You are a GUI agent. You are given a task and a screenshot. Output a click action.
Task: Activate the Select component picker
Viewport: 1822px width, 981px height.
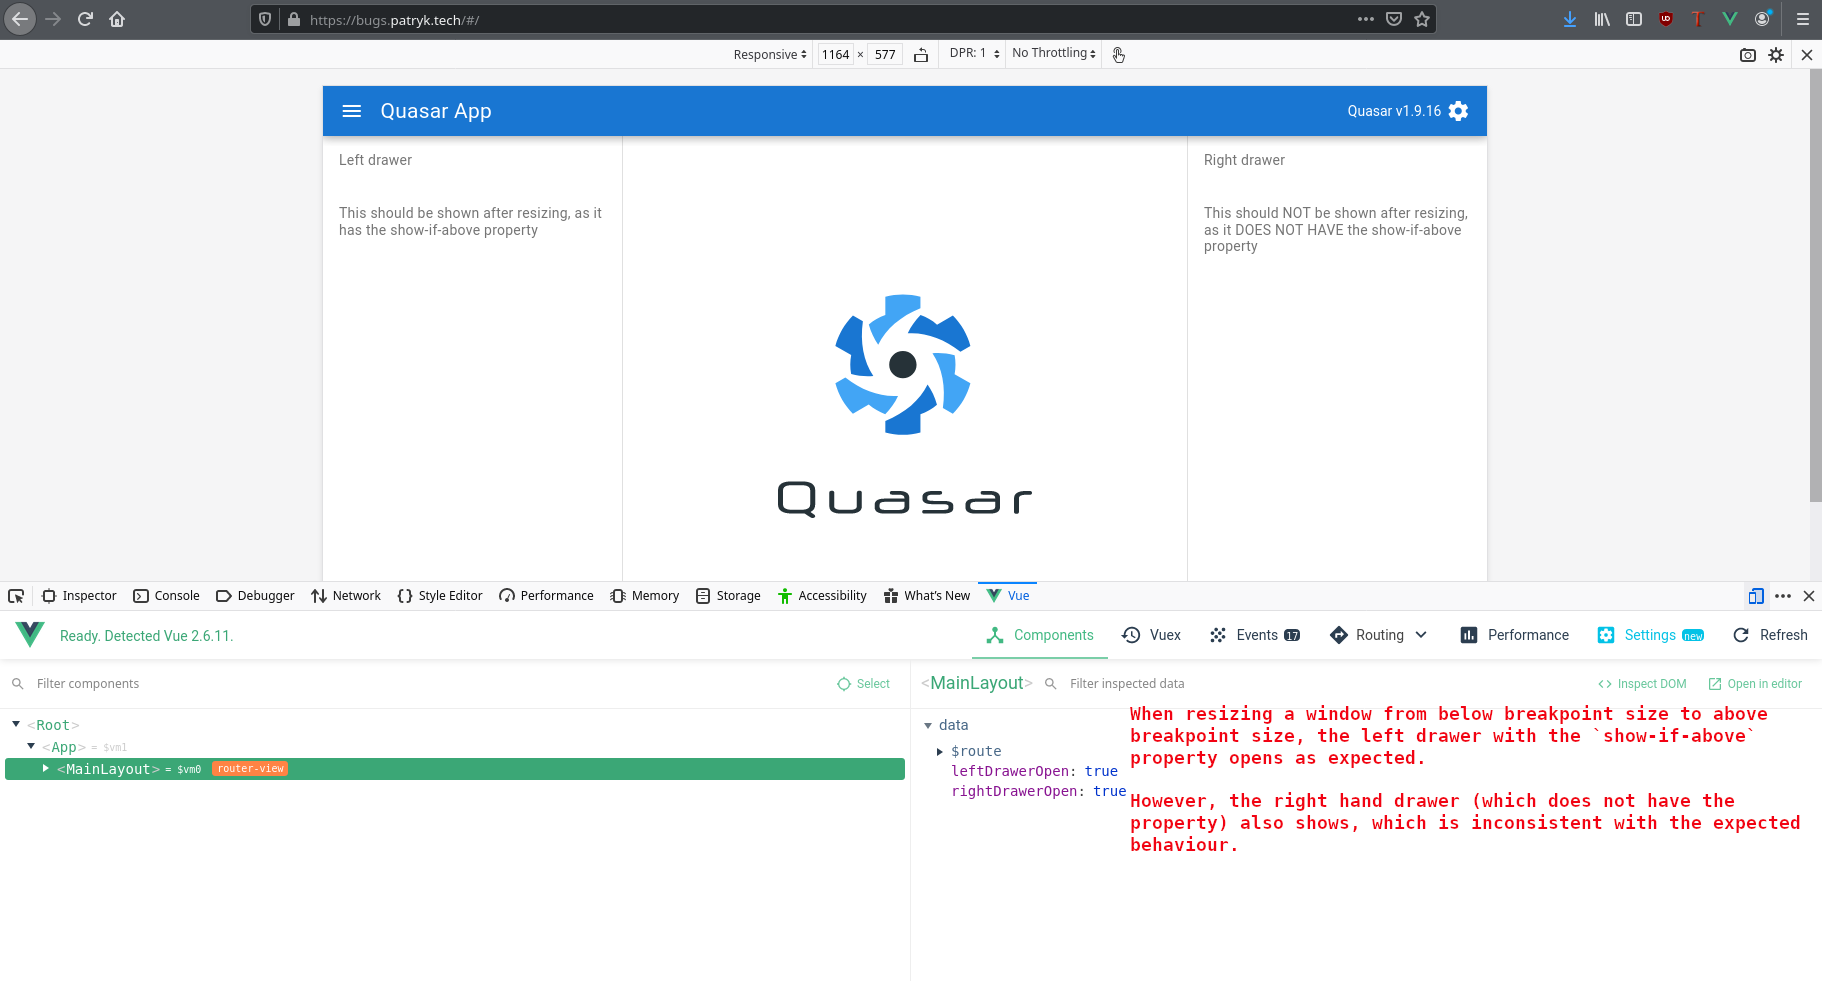863,683
